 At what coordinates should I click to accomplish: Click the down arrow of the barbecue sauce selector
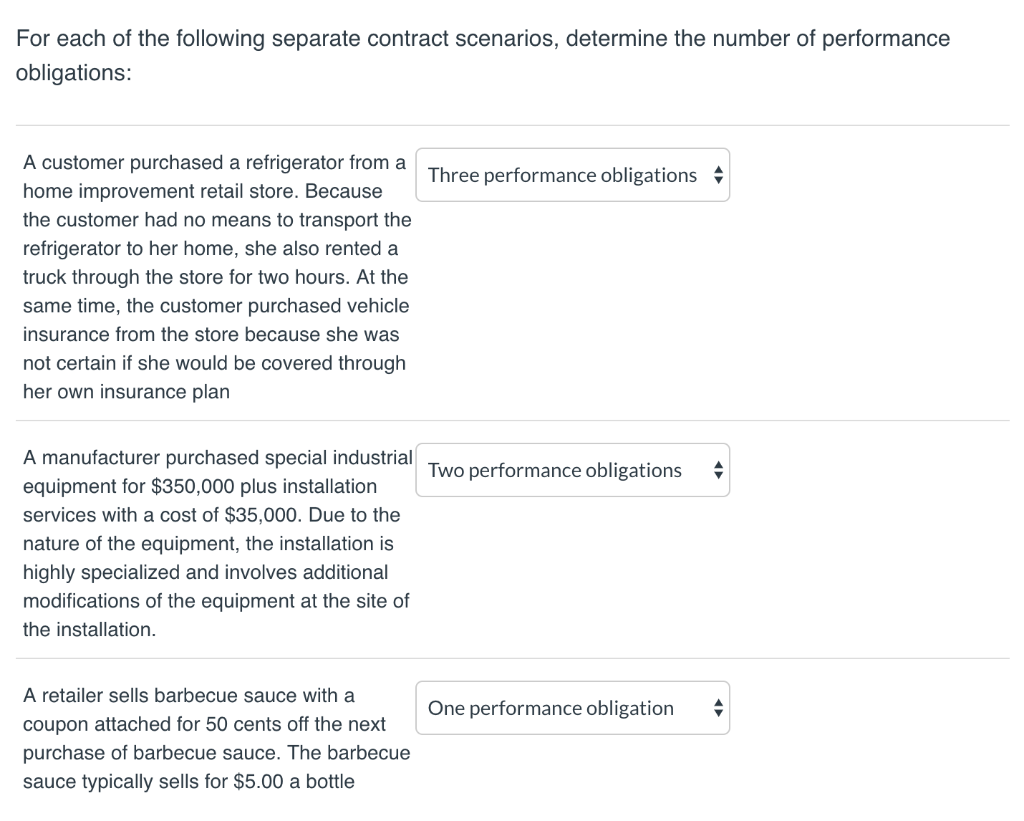click(718, 713)
